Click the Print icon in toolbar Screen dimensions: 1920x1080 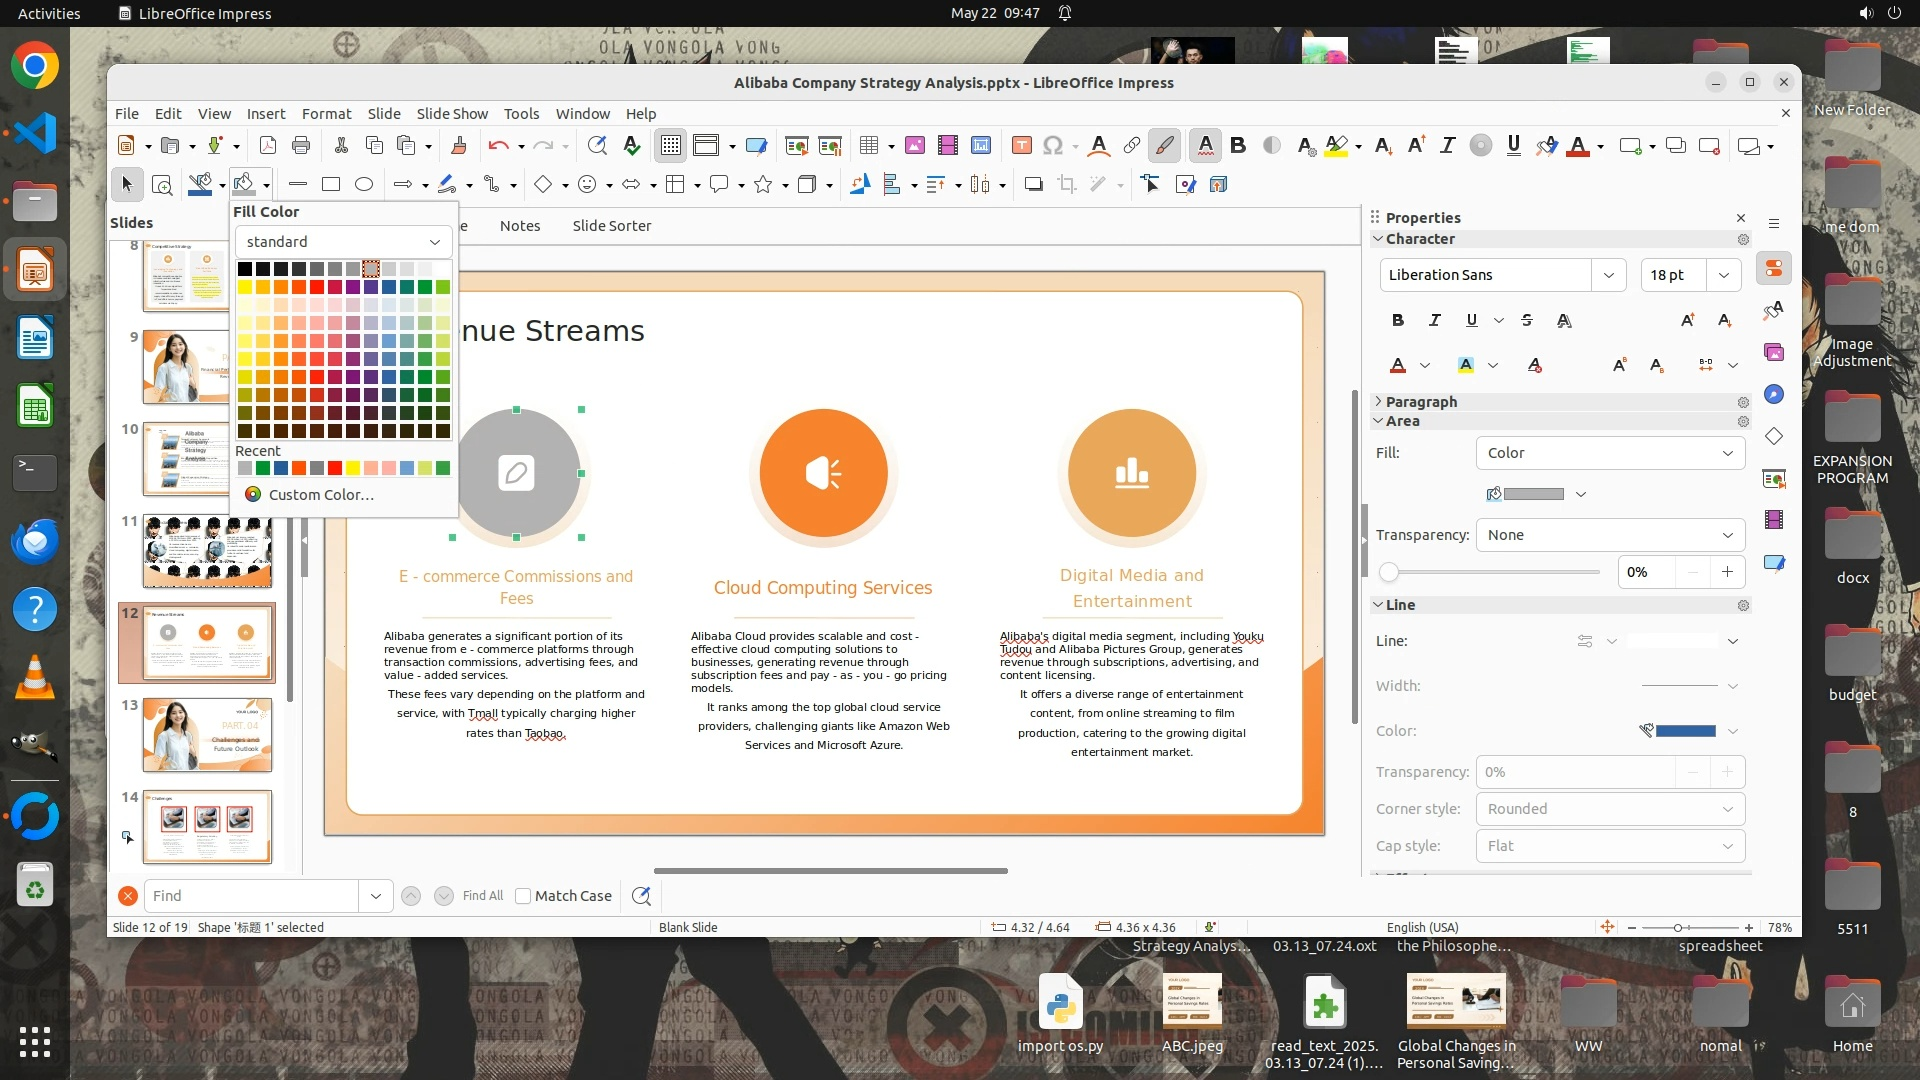click(301, 146)
